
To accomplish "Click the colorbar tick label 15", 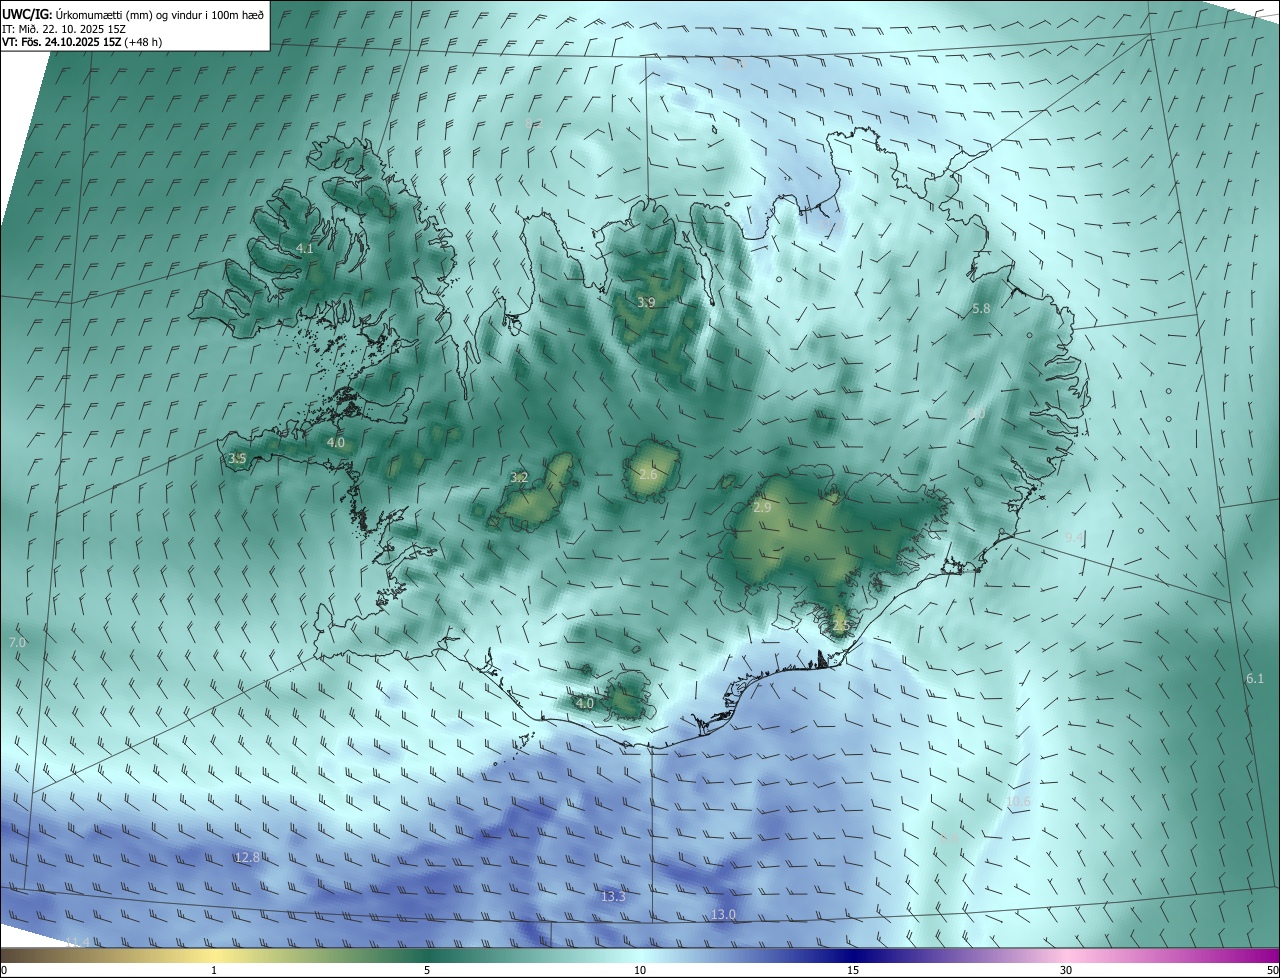I will coord(853,970).
